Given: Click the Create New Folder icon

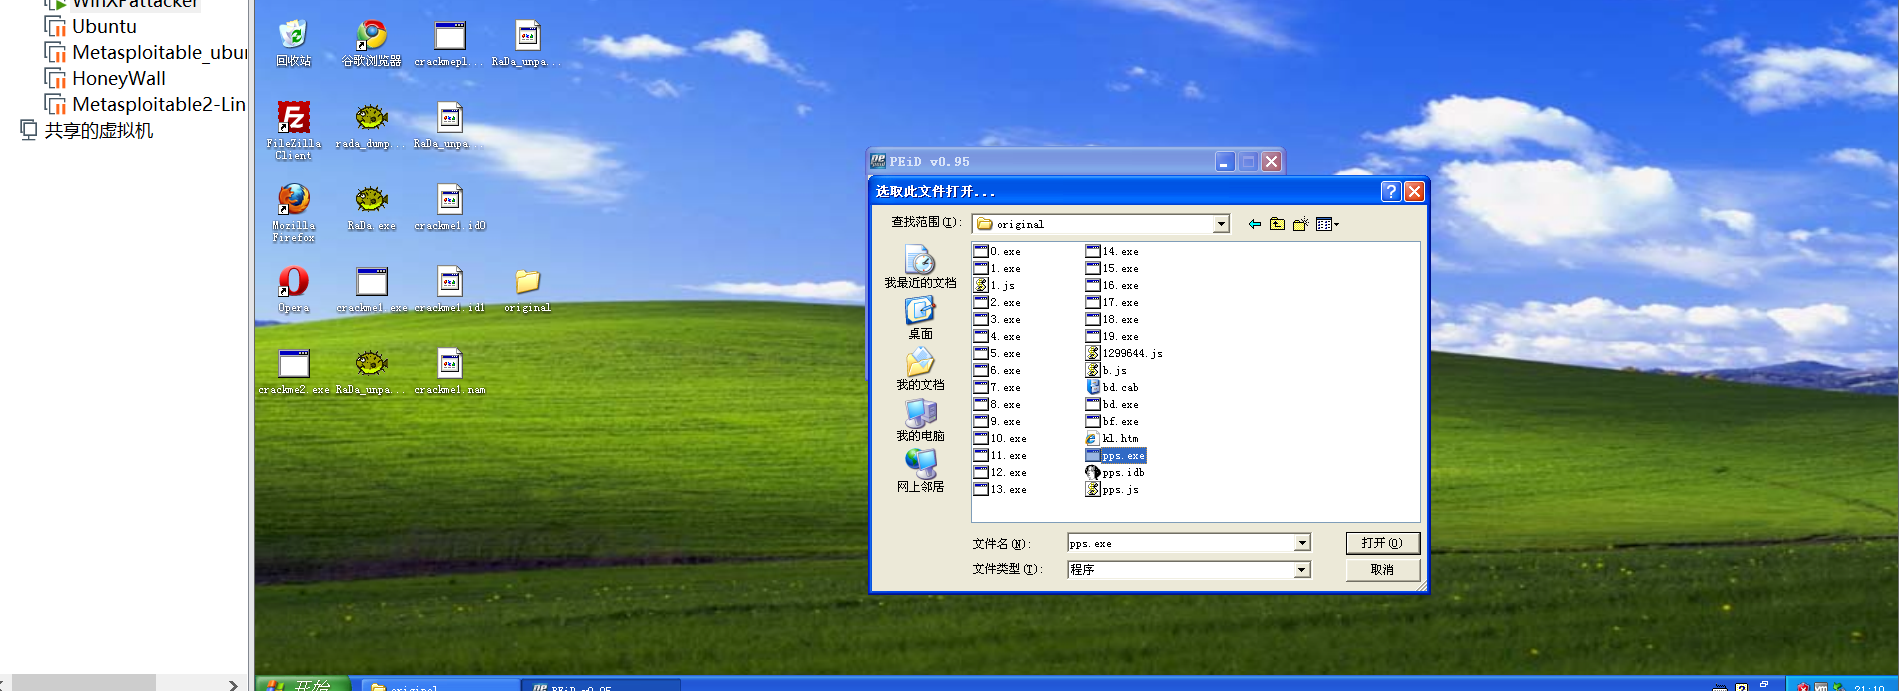Looking at the screenshot, I should 1300,224.
